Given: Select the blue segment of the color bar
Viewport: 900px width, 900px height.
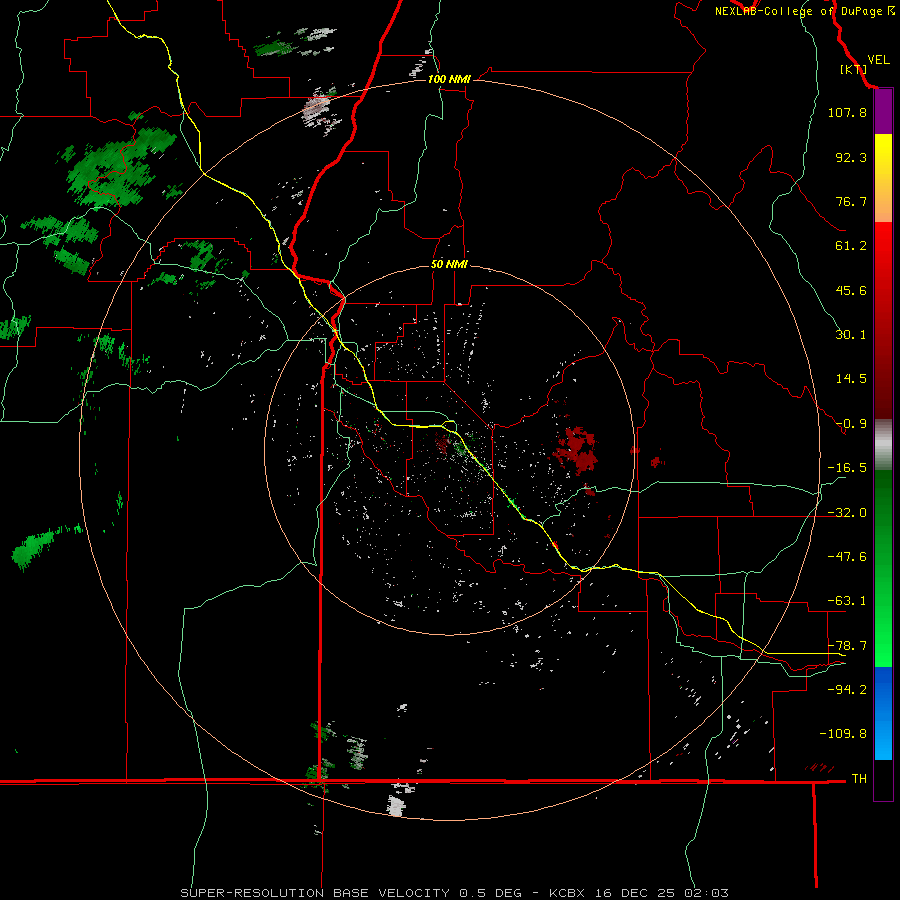Looking at the screenshot, I should pos(883,713).
